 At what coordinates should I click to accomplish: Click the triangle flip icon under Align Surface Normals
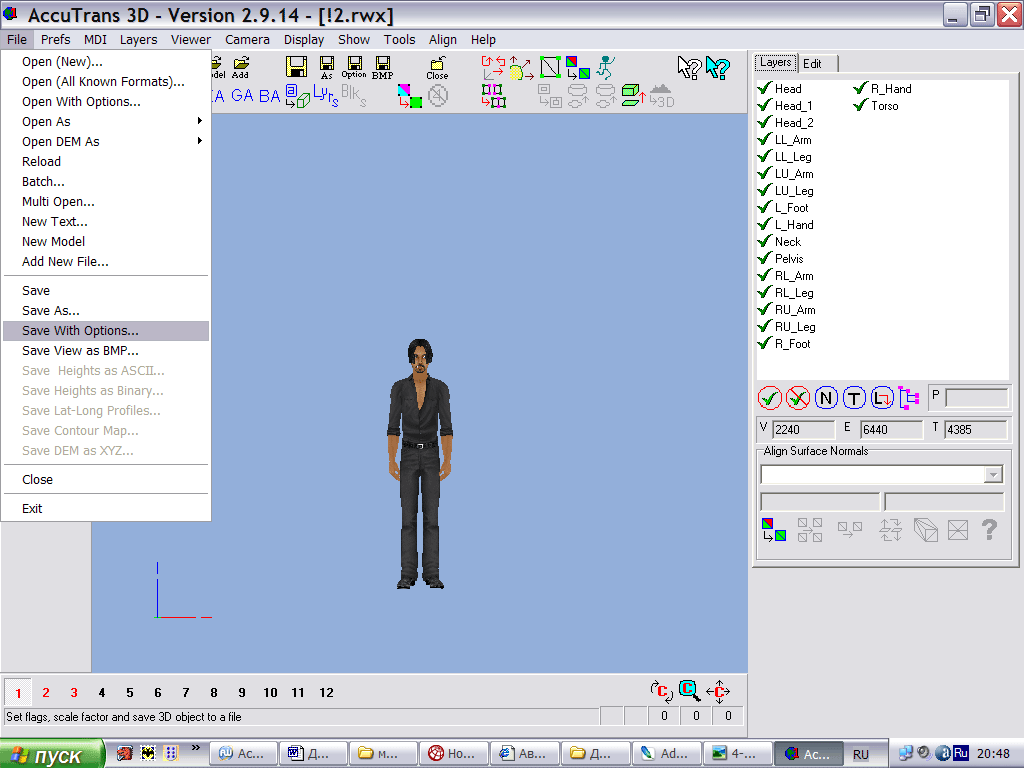click(x=774, y=530)
